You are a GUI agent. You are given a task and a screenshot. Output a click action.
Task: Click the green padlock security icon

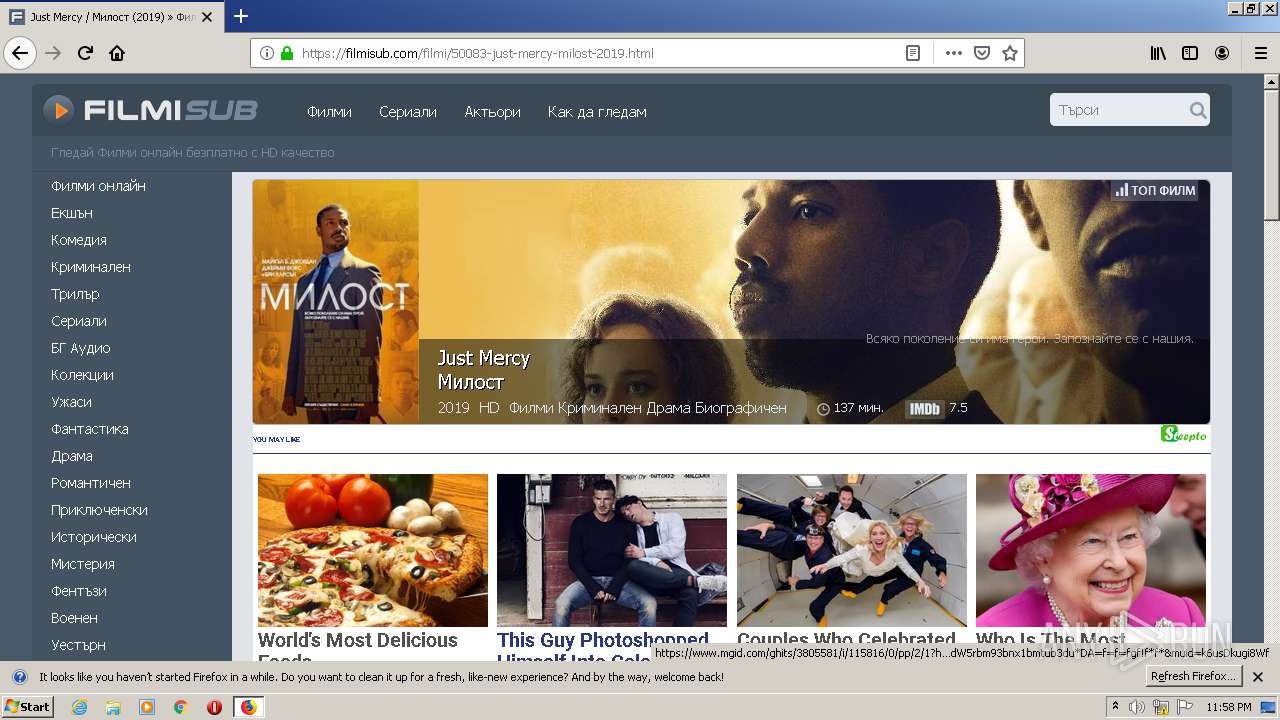pos(287,53)
